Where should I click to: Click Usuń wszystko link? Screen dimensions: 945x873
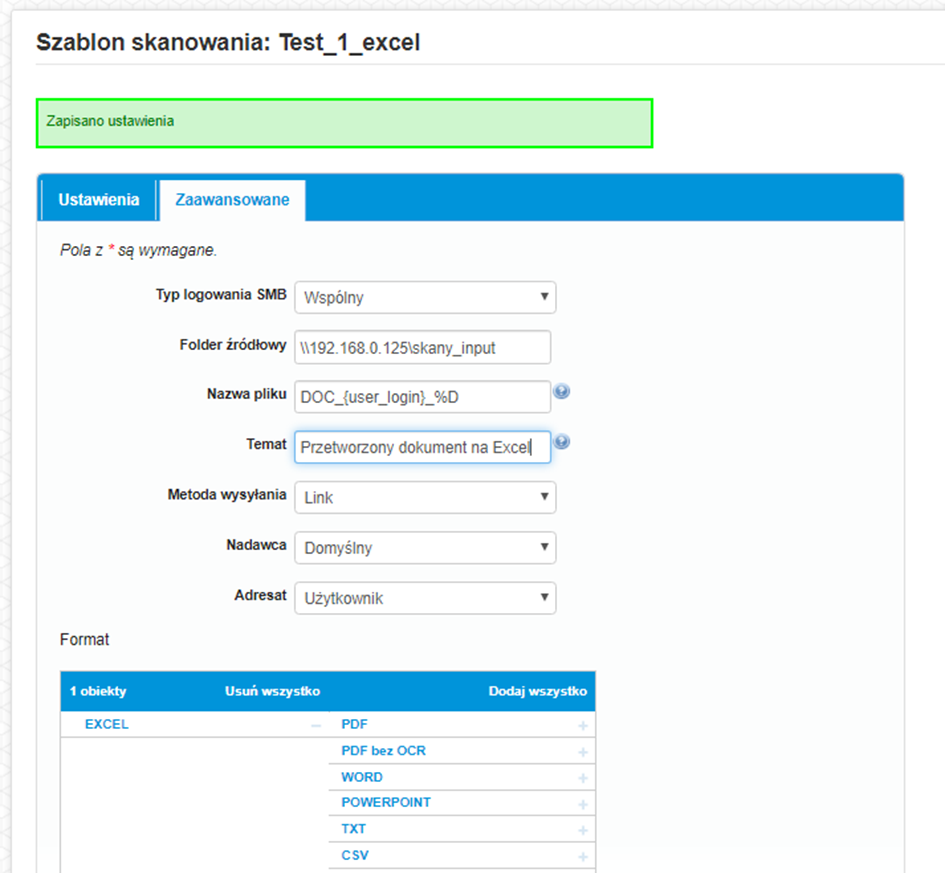click(x=272, y=691)
